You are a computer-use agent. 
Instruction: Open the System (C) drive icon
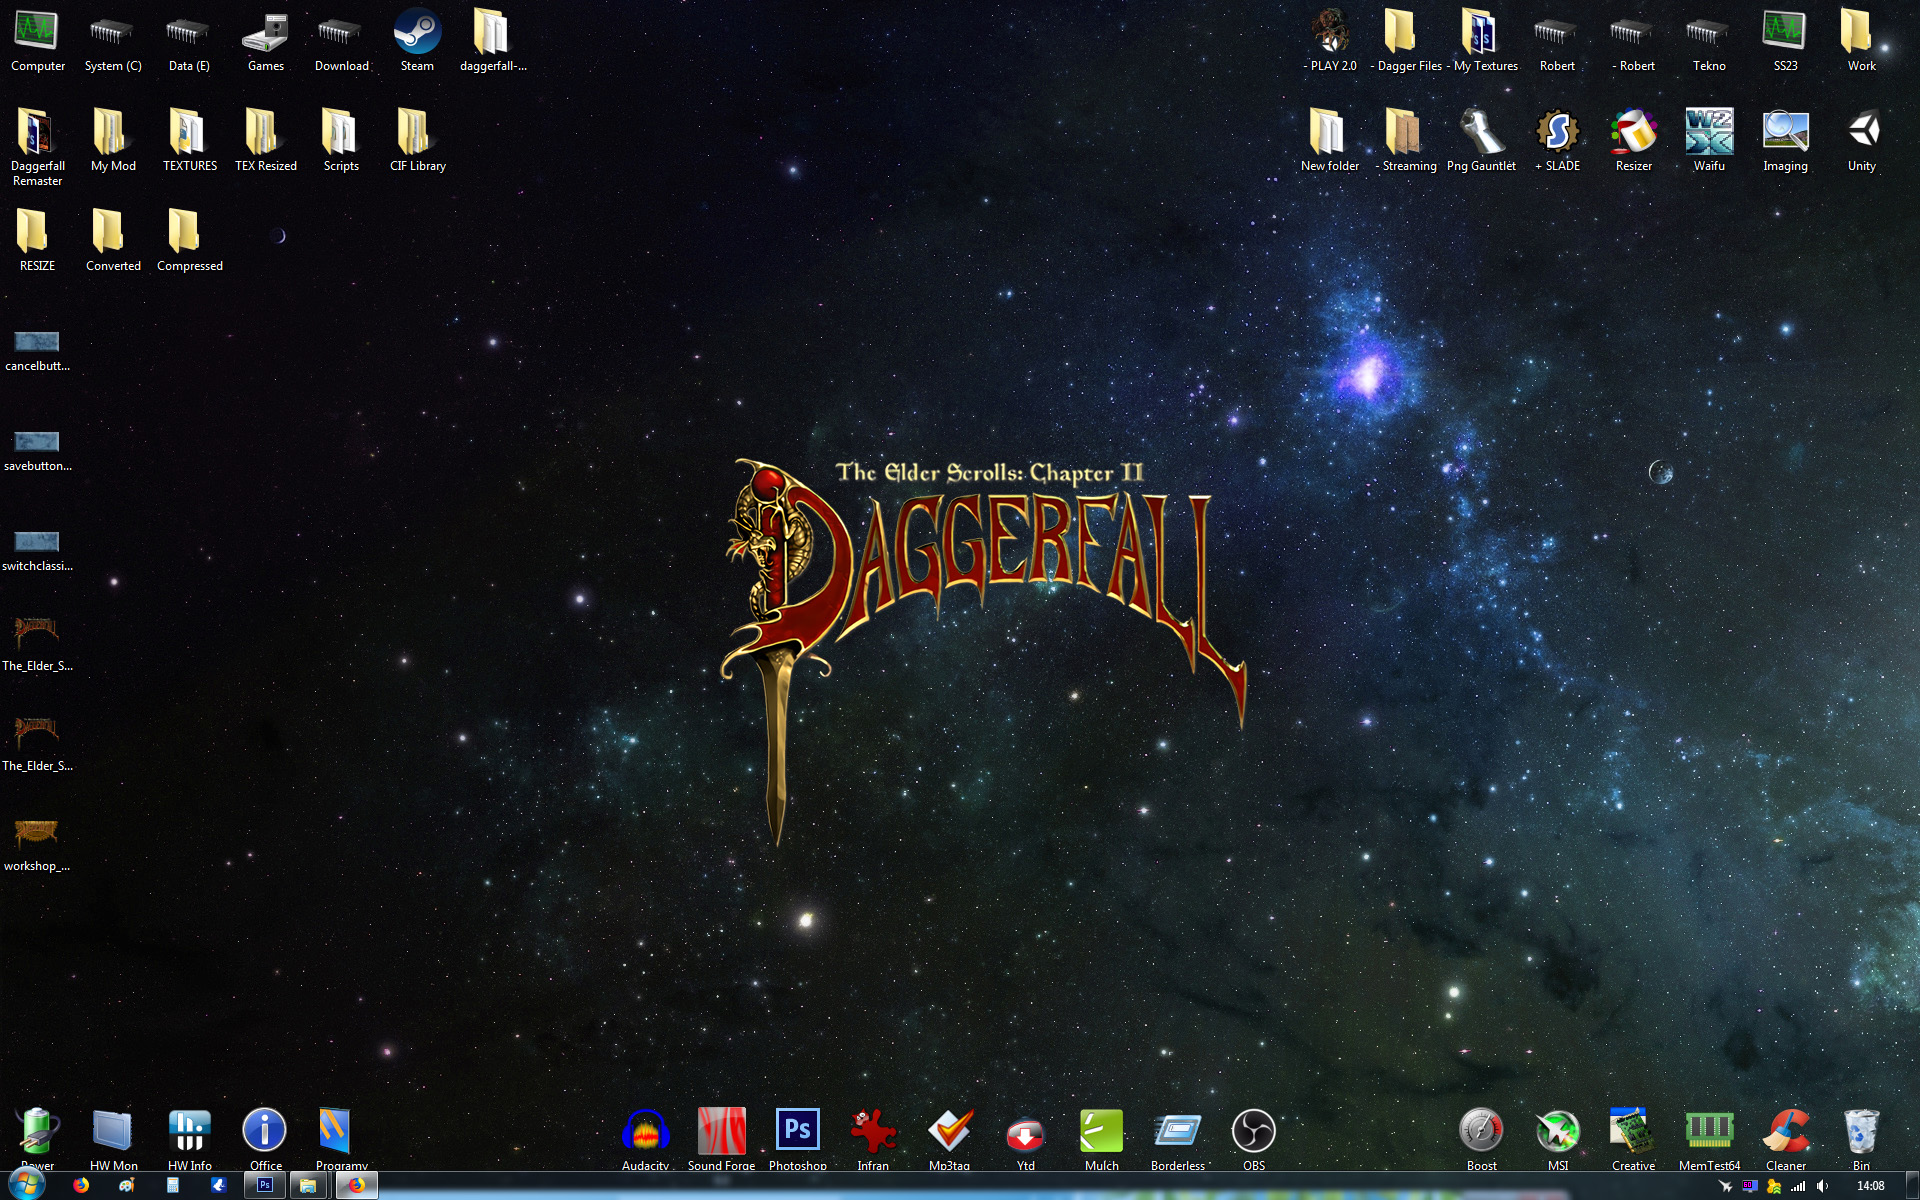(x=113, y=42)
